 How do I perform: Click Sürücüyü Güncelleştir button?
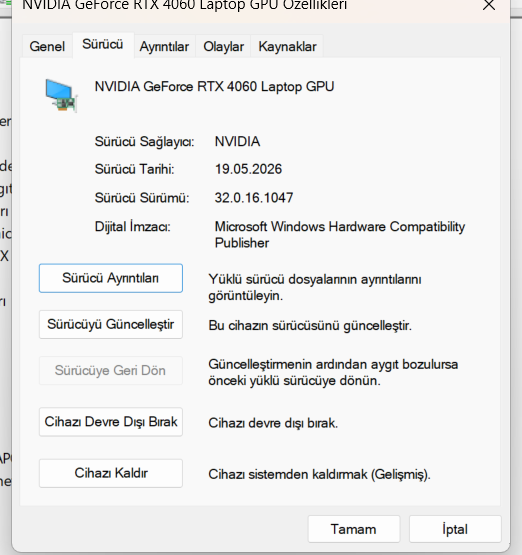point(111,325)
